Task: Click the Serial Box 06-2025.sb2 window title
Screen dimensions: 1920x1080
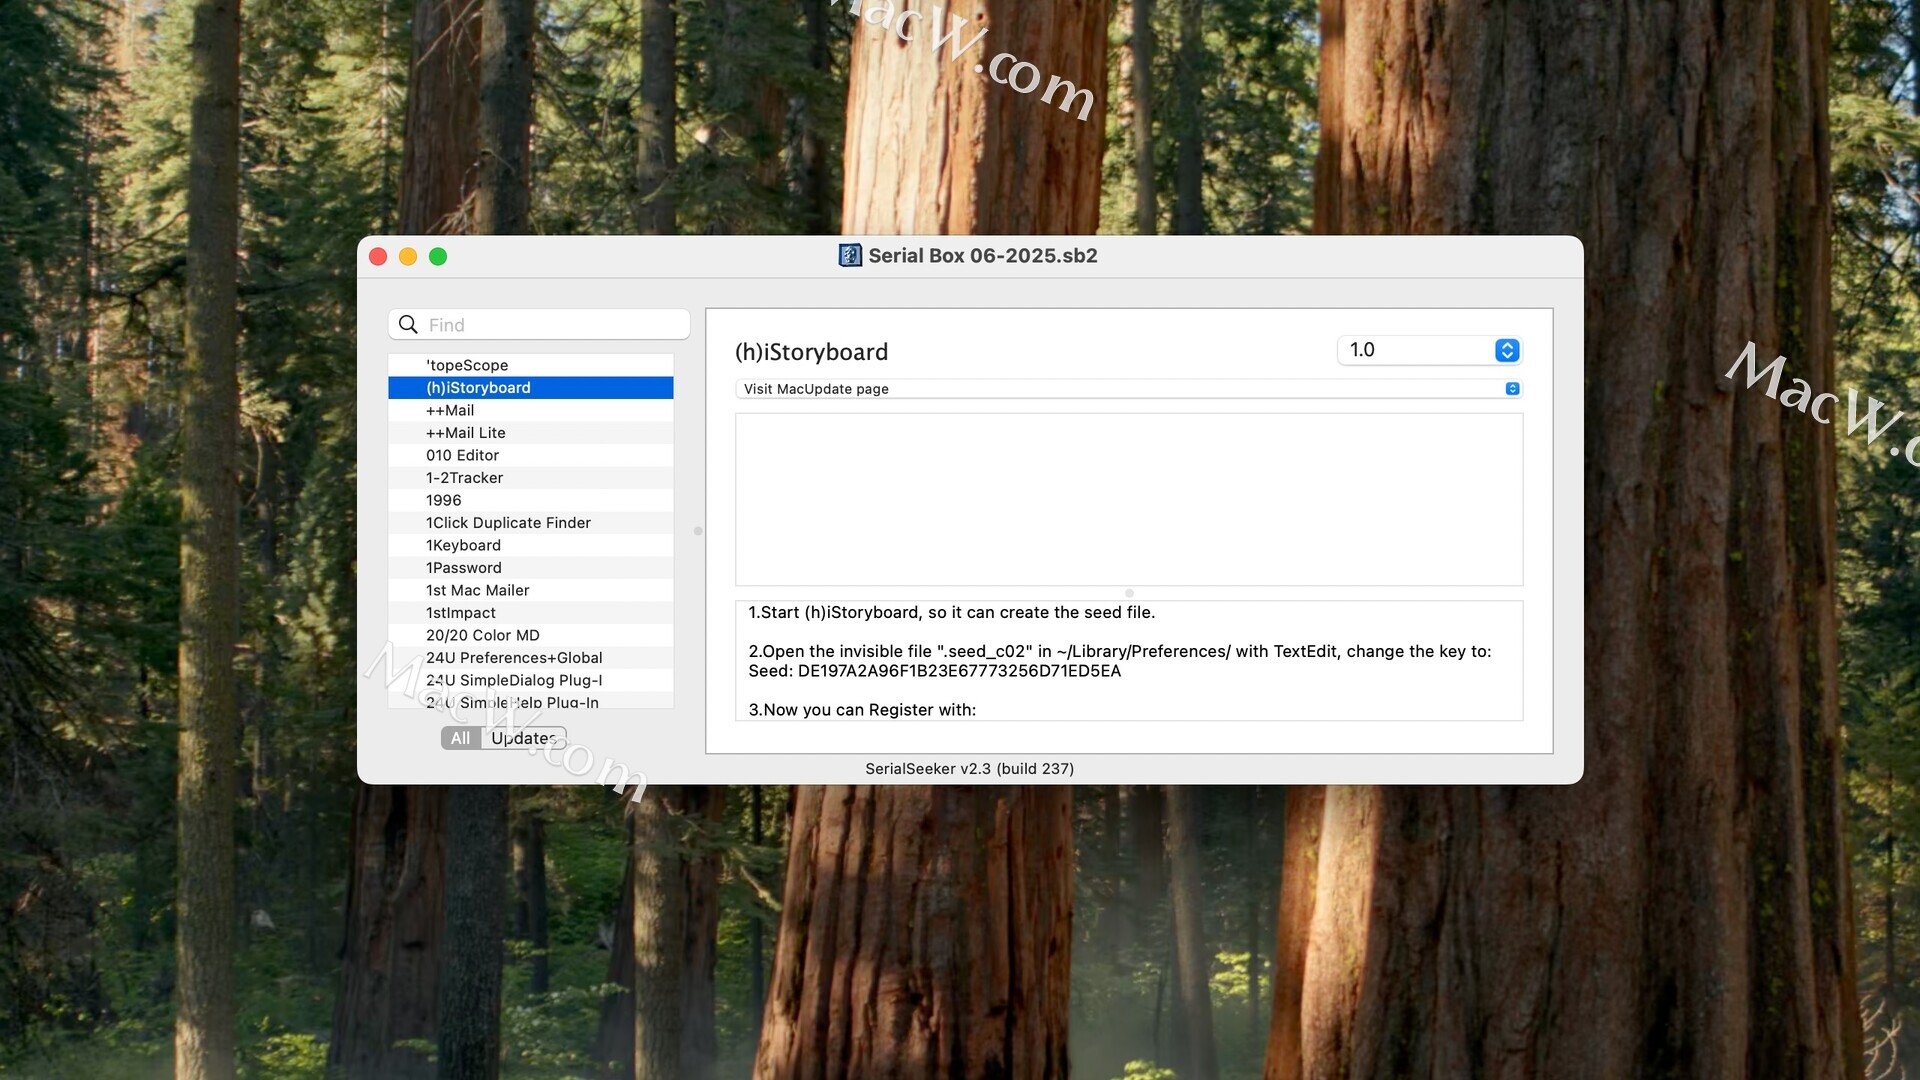Action: tap(983, 256)
